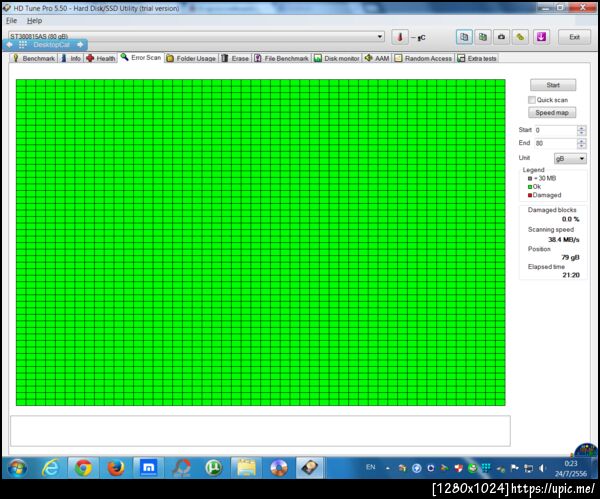
Task: Show hidden tray icons arrow
Action: (x=388, y=468)
